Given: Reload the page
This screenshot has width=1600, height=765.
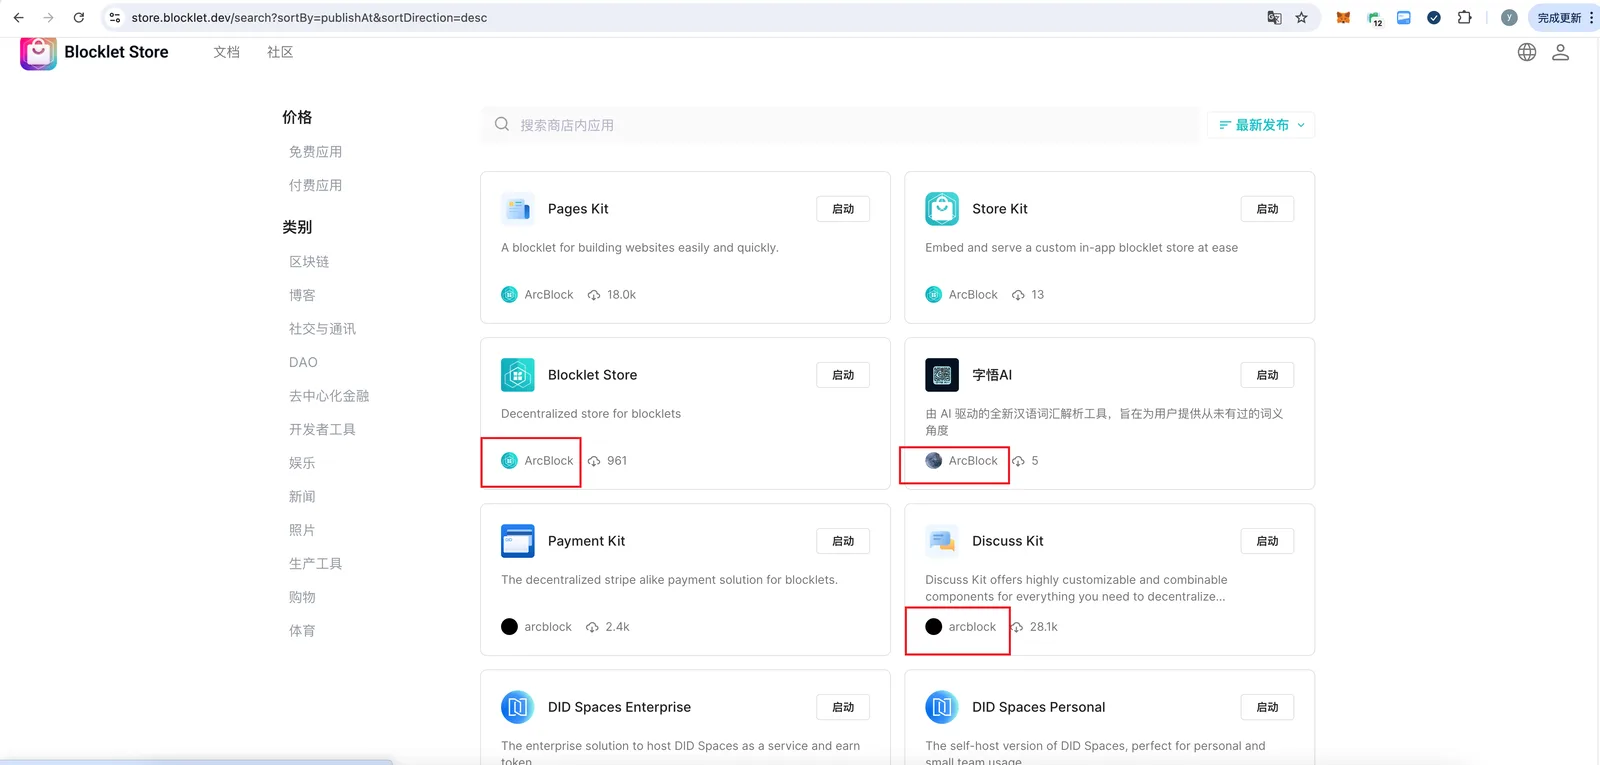Looking at the screenshot, I should [79, 17].
